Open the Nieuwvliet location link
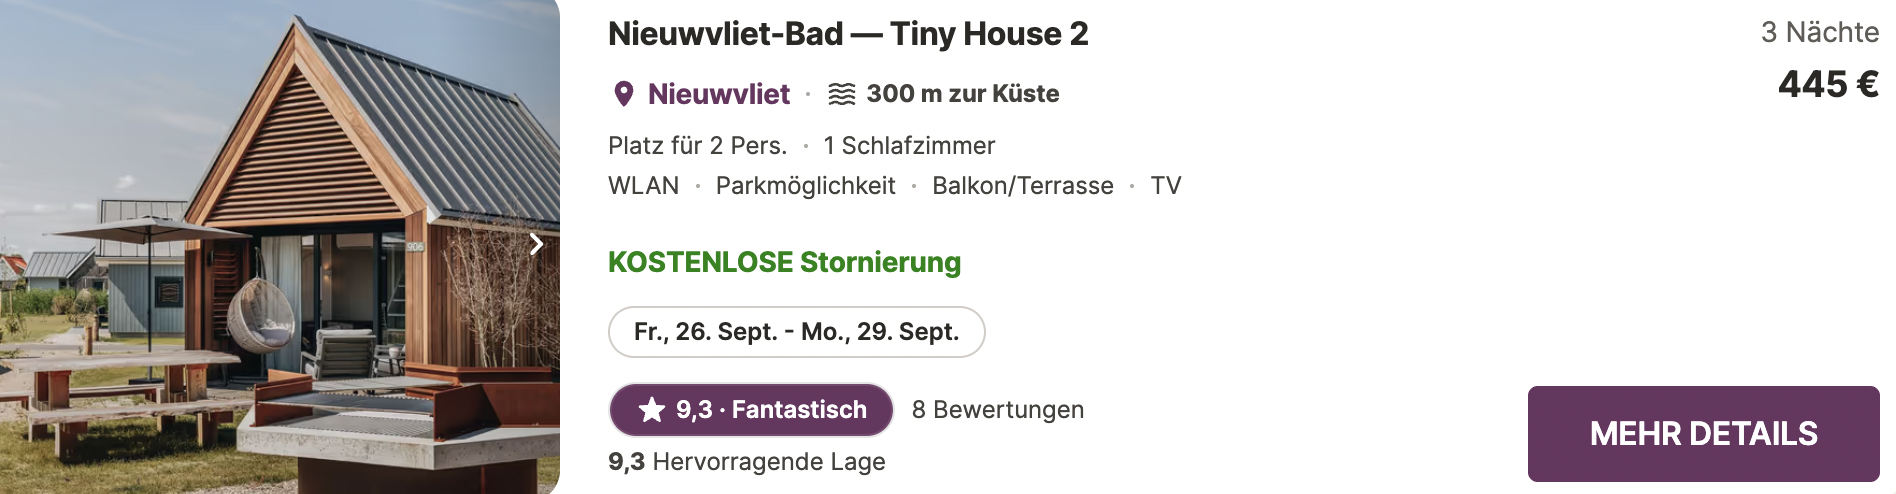 click(x=718, y=94)
